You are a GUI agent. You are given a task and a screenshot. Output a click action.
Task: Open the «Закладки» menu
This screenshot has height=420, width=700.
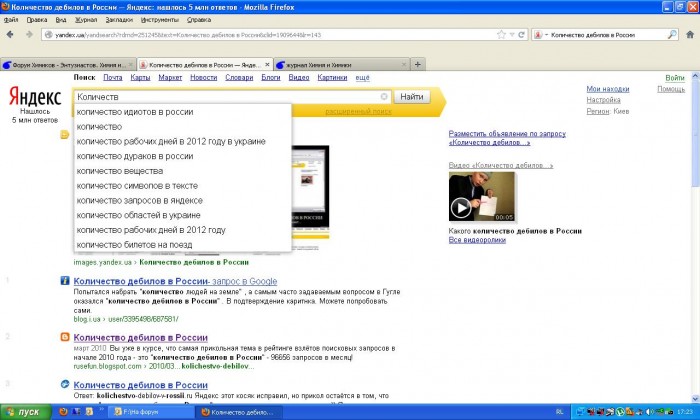pos(118,19)
